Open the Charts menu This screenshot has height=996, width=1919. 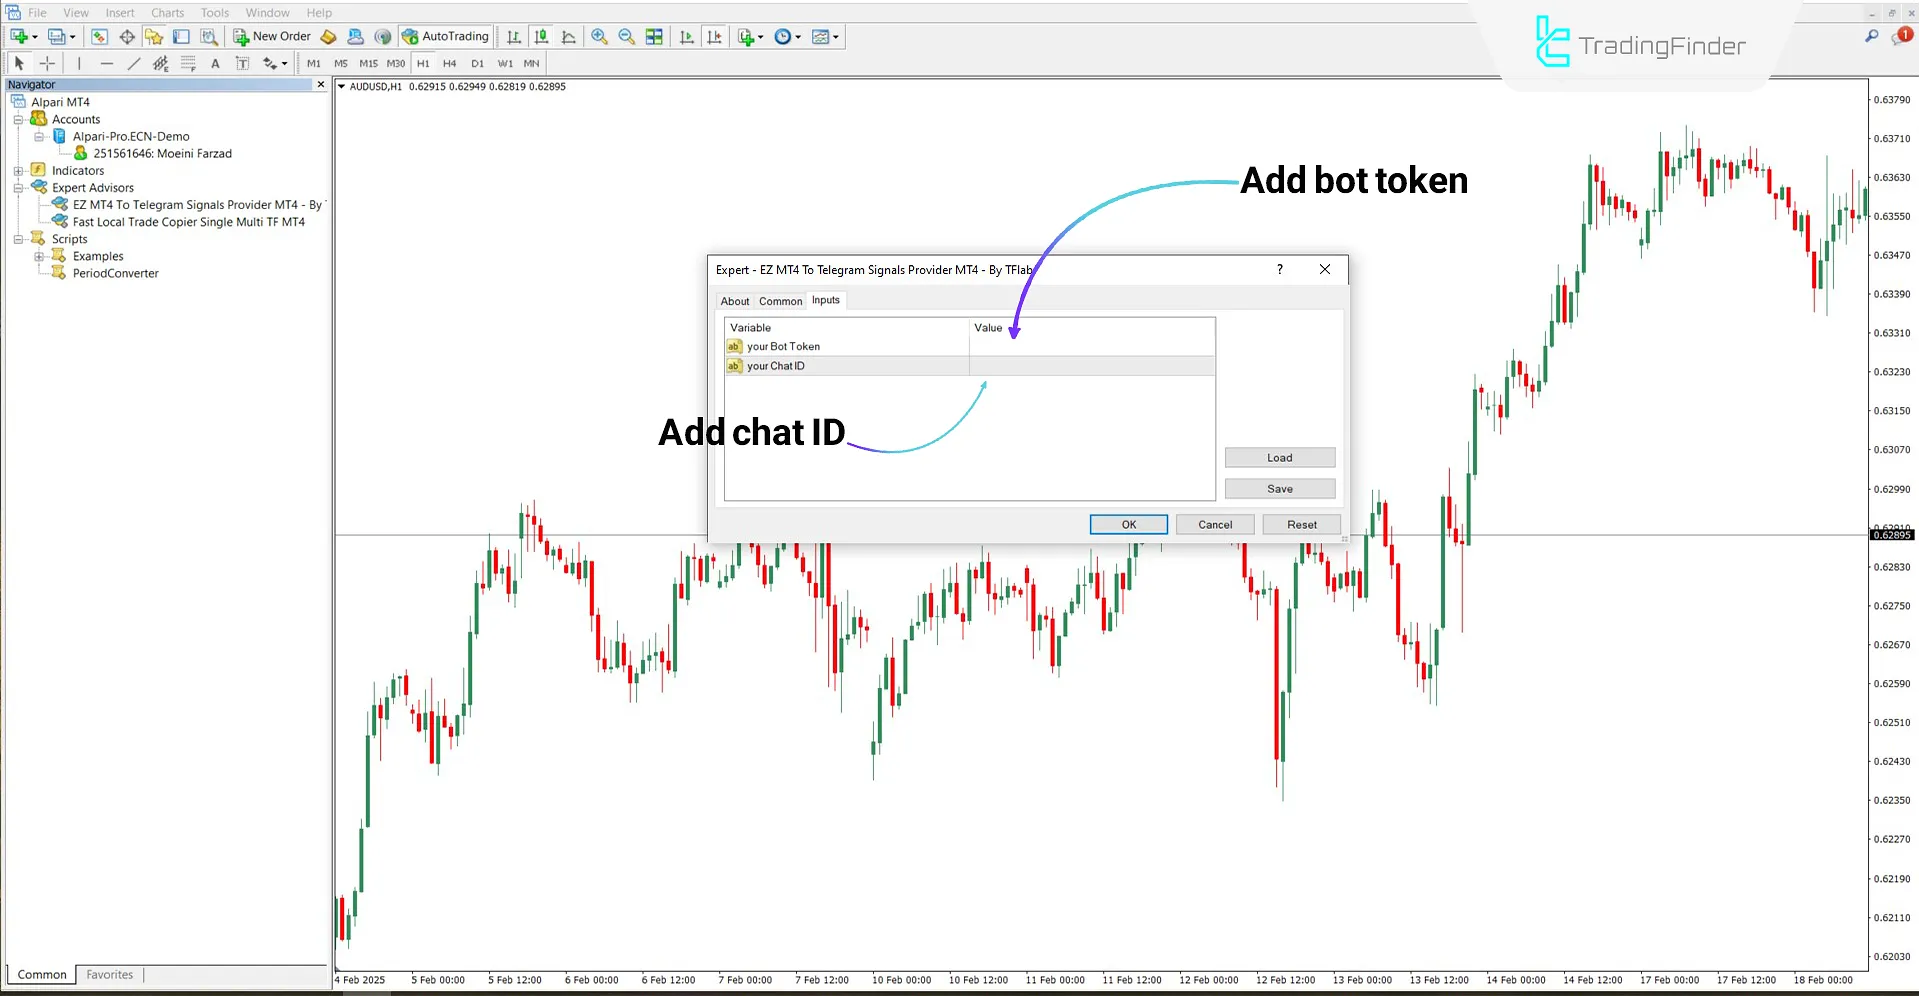coord(167,12)
